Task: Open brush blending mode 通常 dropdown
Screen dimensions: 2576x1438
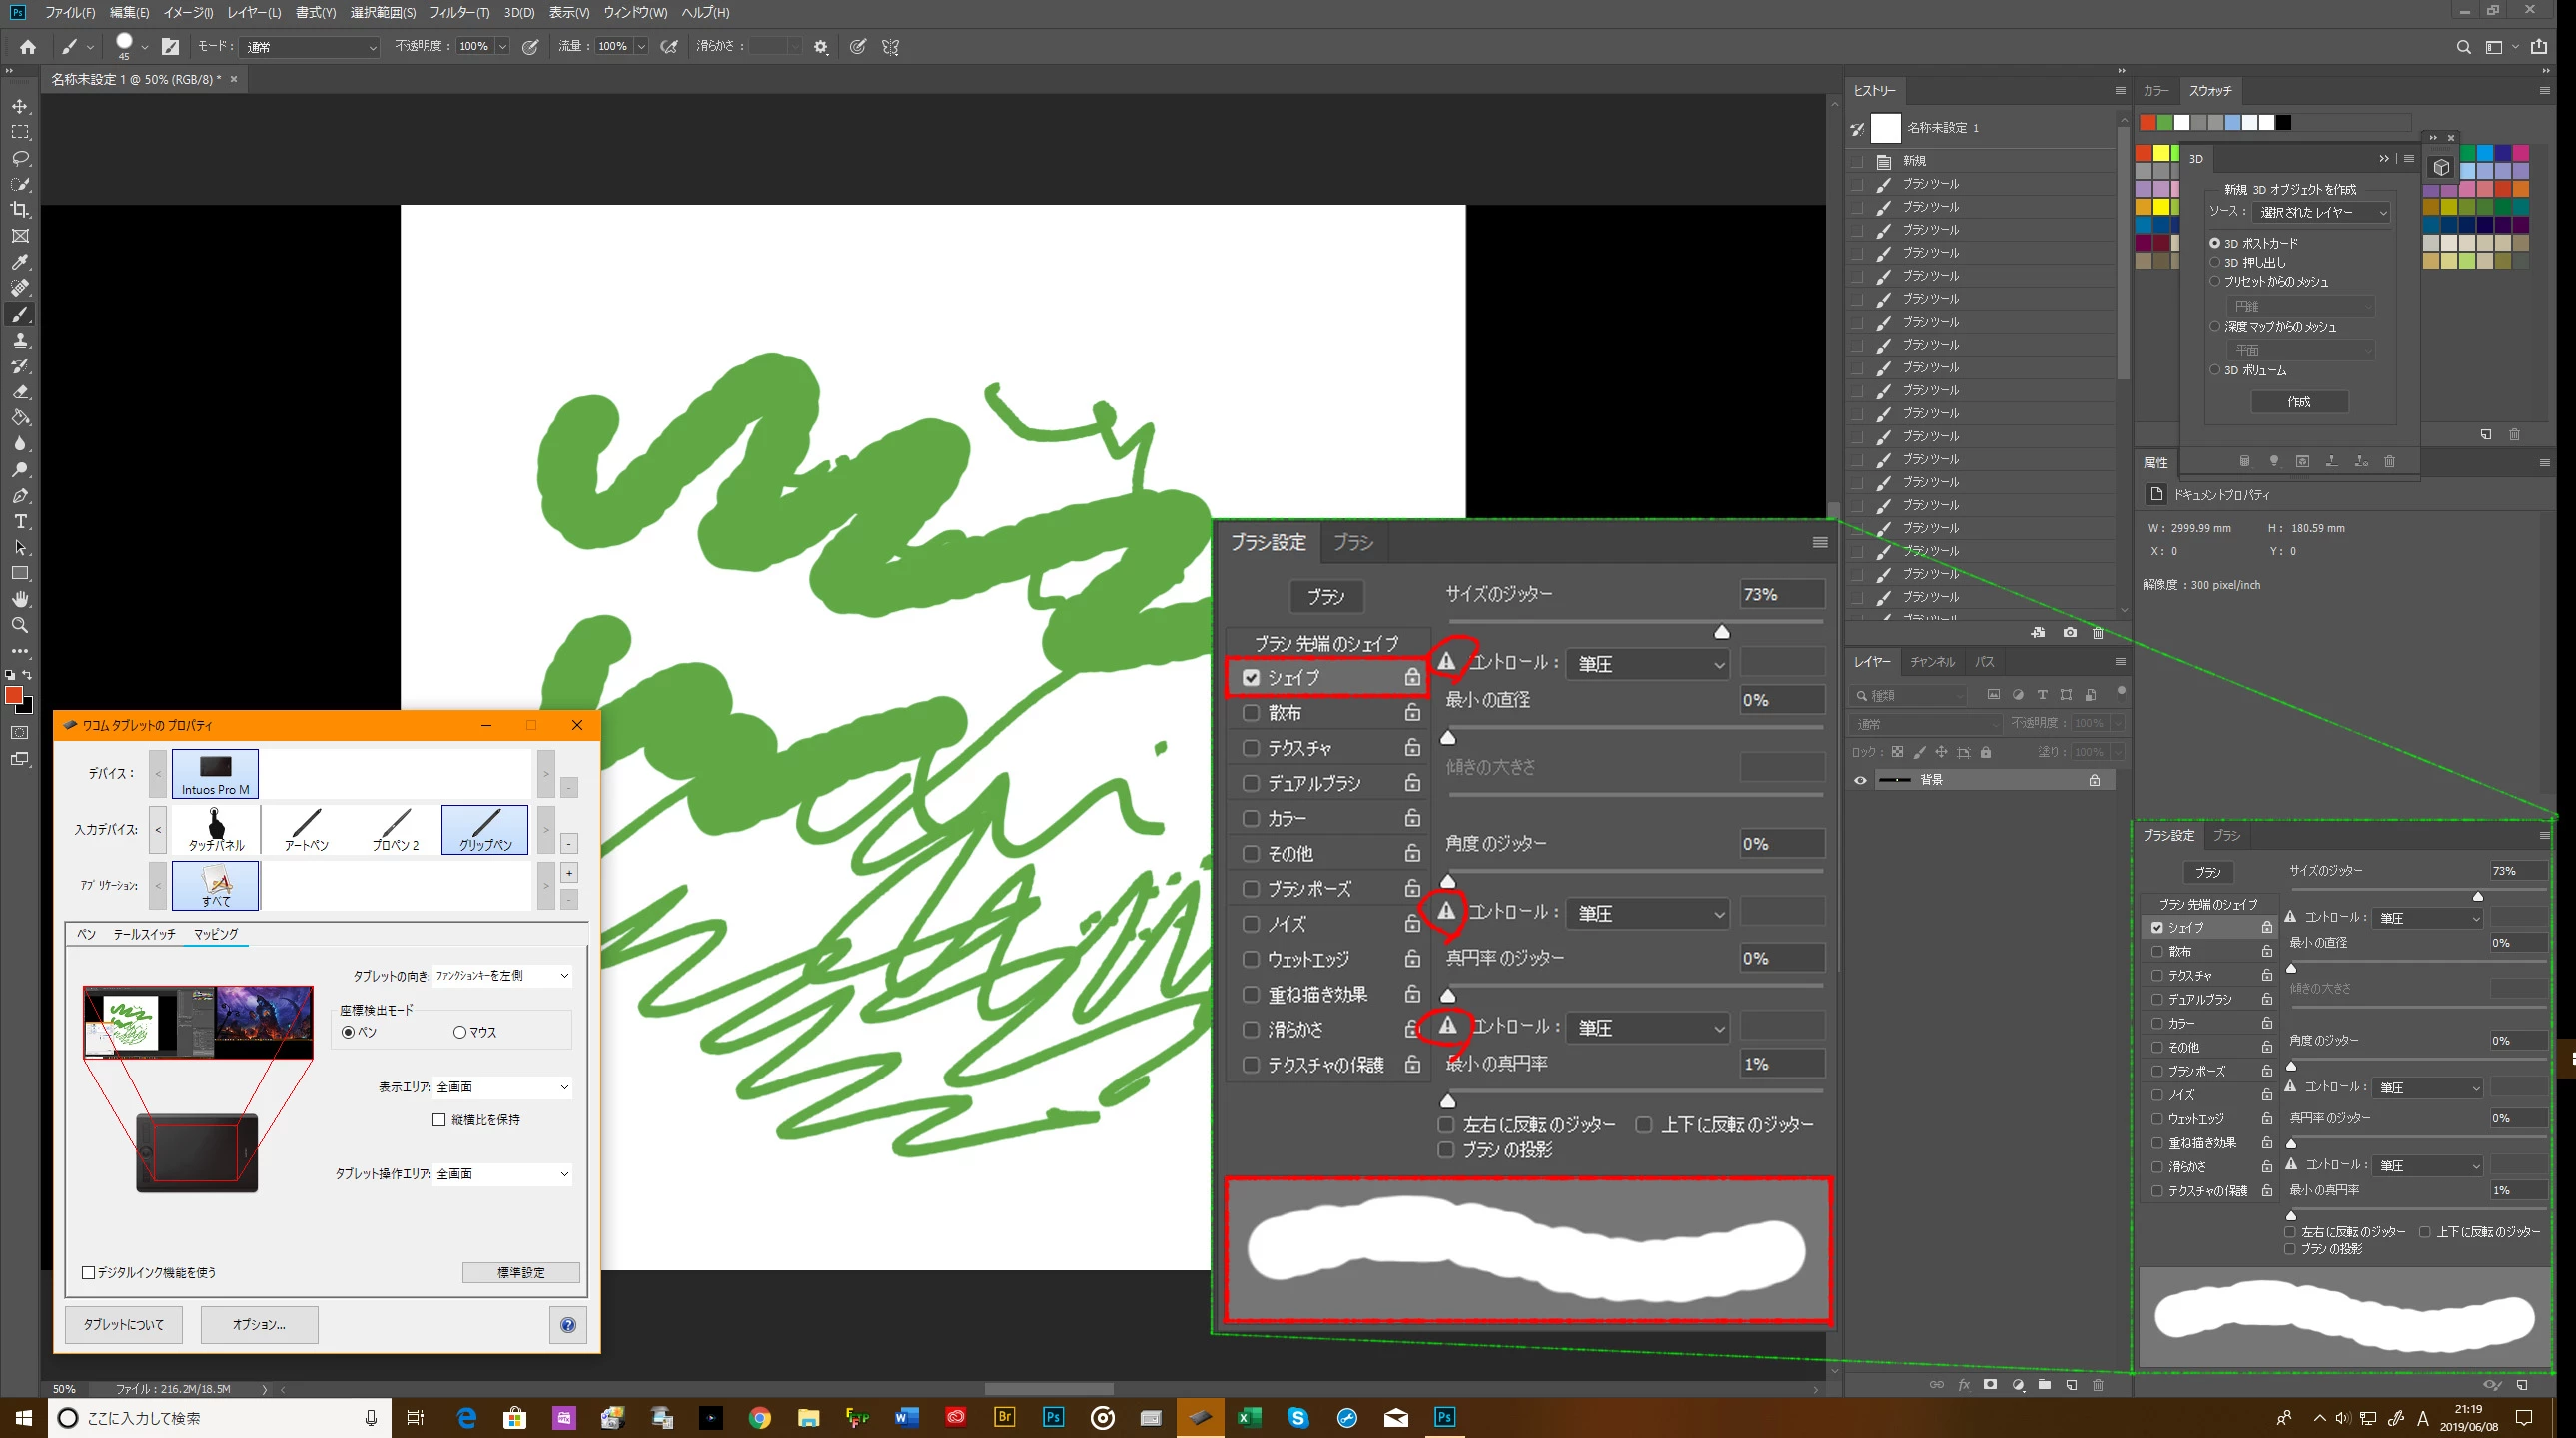Action: 310,47
